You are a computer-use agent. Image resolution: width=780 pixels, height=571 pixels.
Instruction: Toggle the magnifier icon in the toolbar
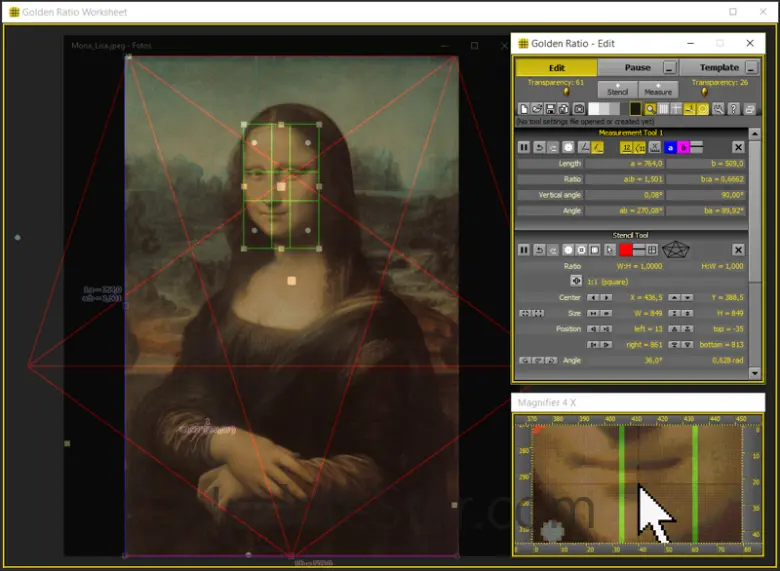(650, 109)
